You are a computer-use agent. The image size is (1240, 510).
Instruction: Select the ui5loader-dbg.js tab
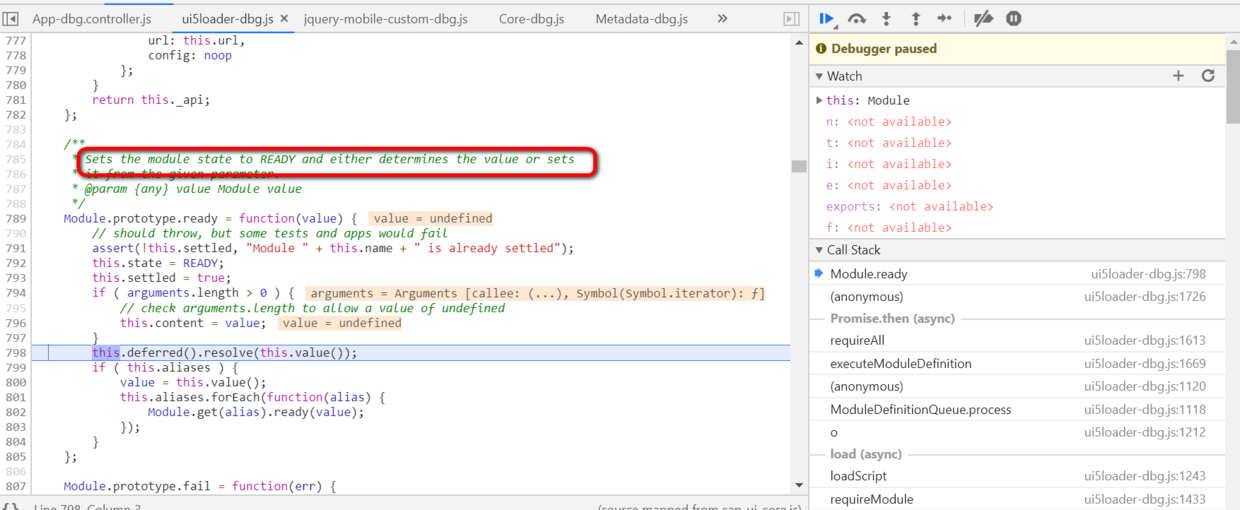pyautogui.click(x=228, y=19)
